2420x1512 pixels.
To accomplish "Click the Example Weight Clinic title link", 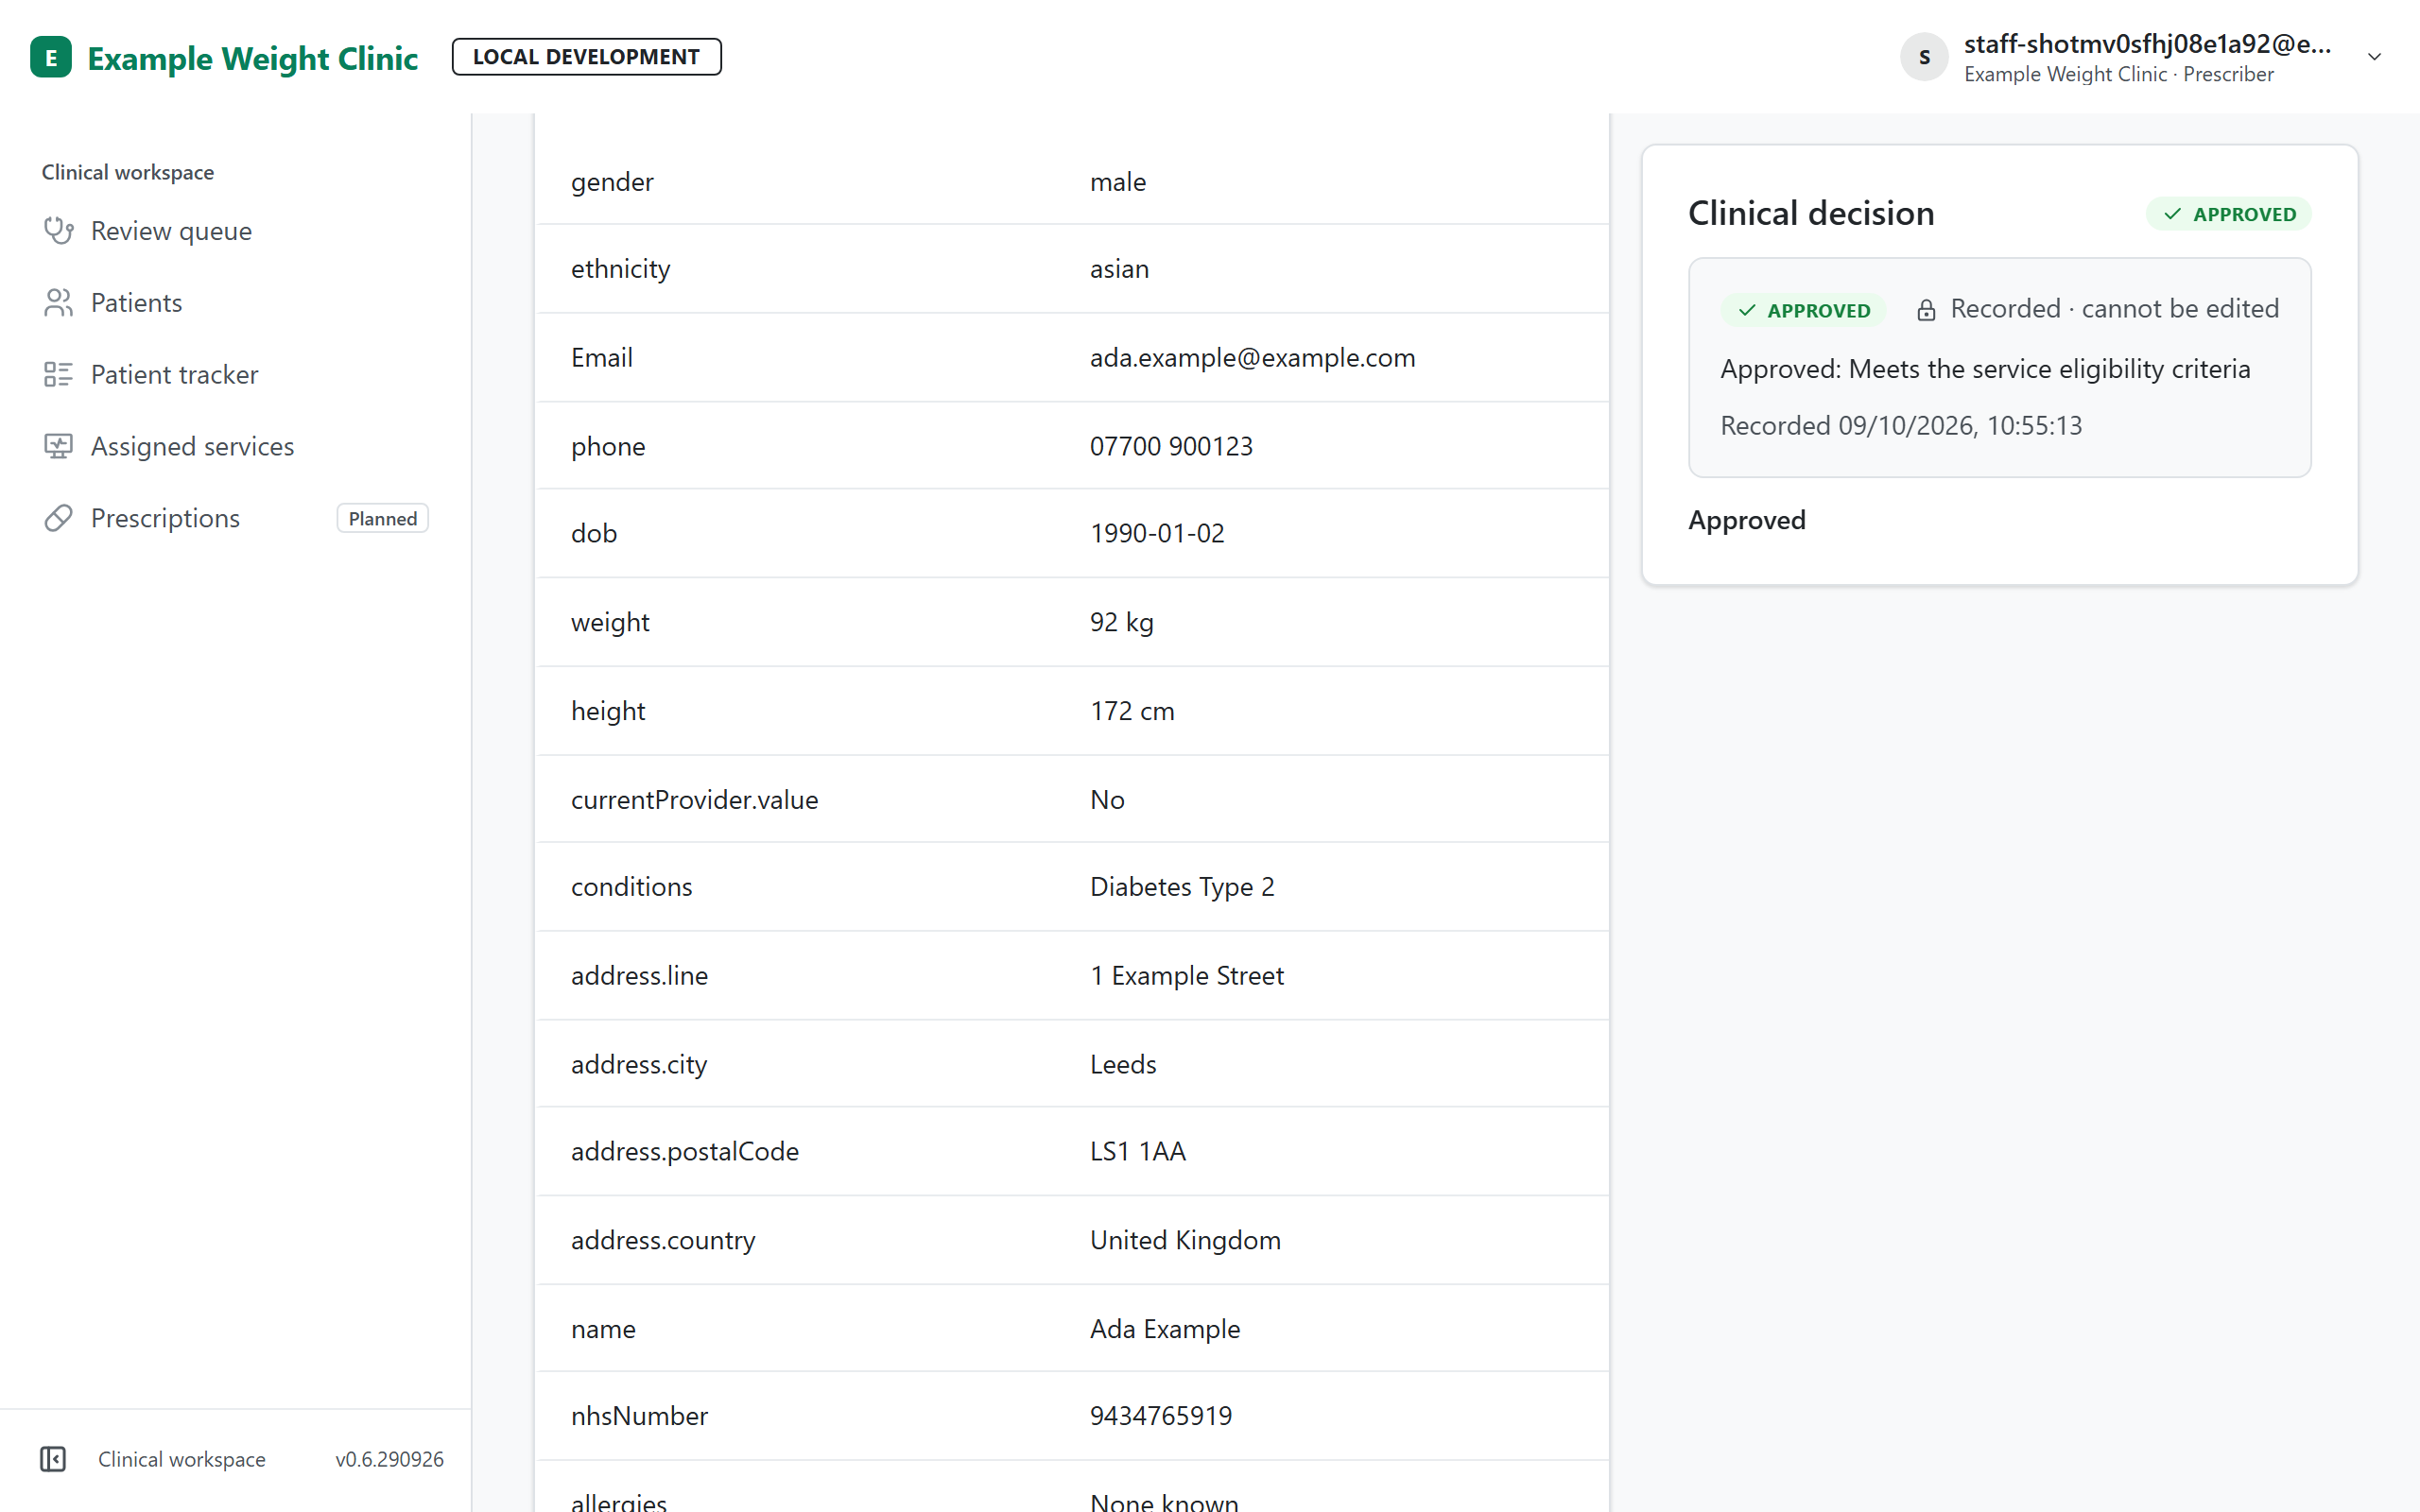I will 252,58.
